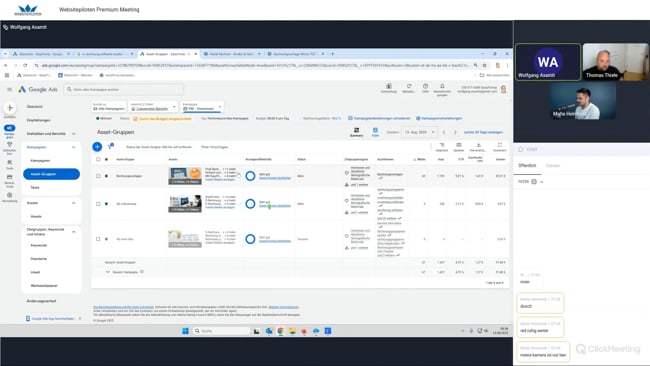Open the File Explorer icon in taskbar

click(292, 331)
